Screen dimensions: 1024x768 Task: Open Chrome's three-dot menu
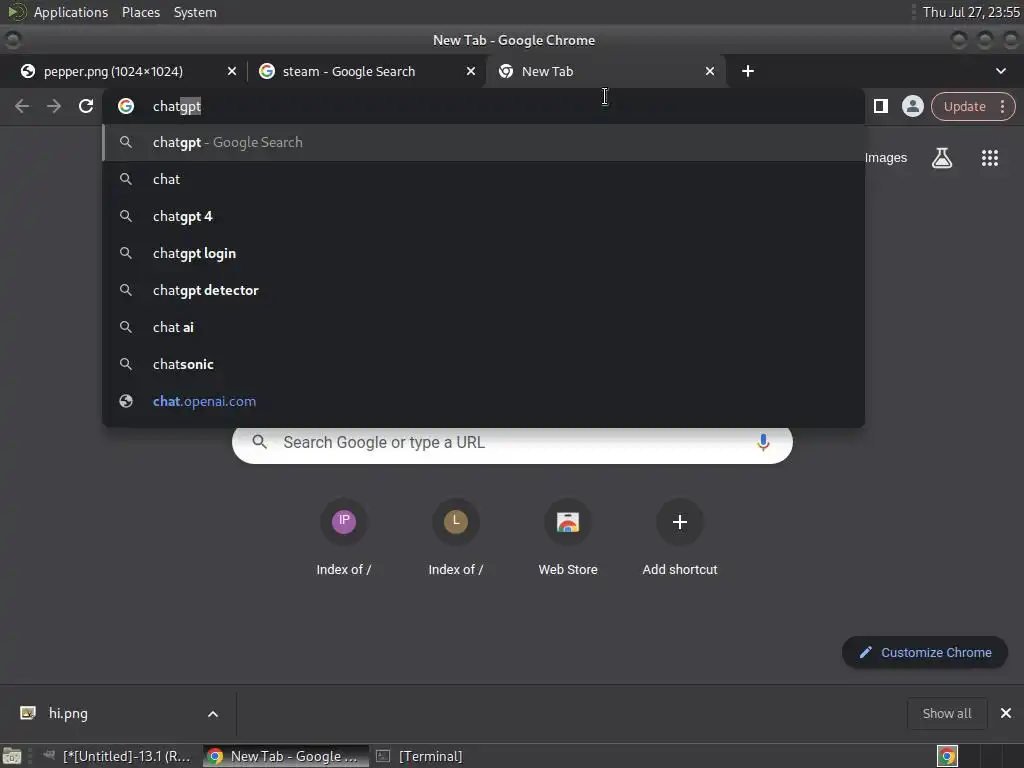click(1002, 106)
